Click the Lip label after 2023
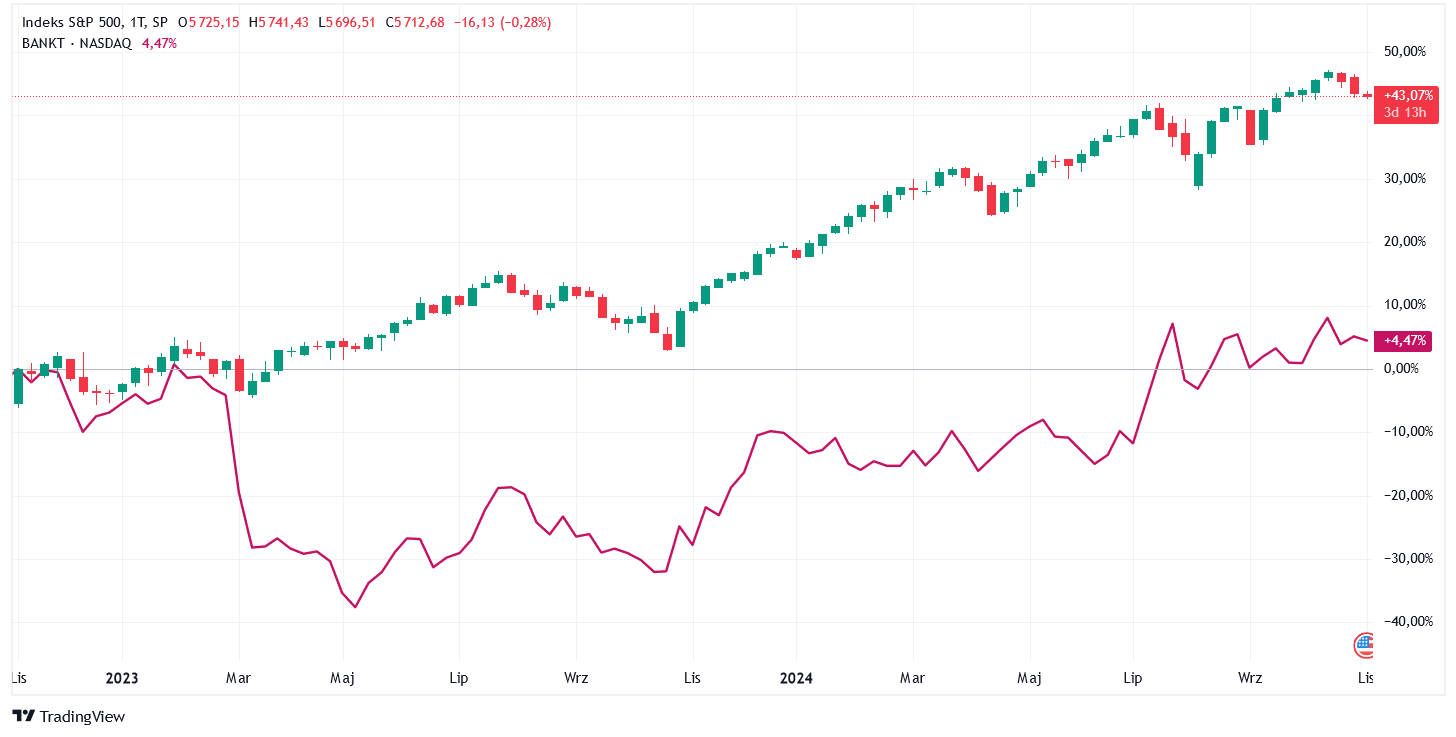 pyautogui.click(x=458, y=678)
